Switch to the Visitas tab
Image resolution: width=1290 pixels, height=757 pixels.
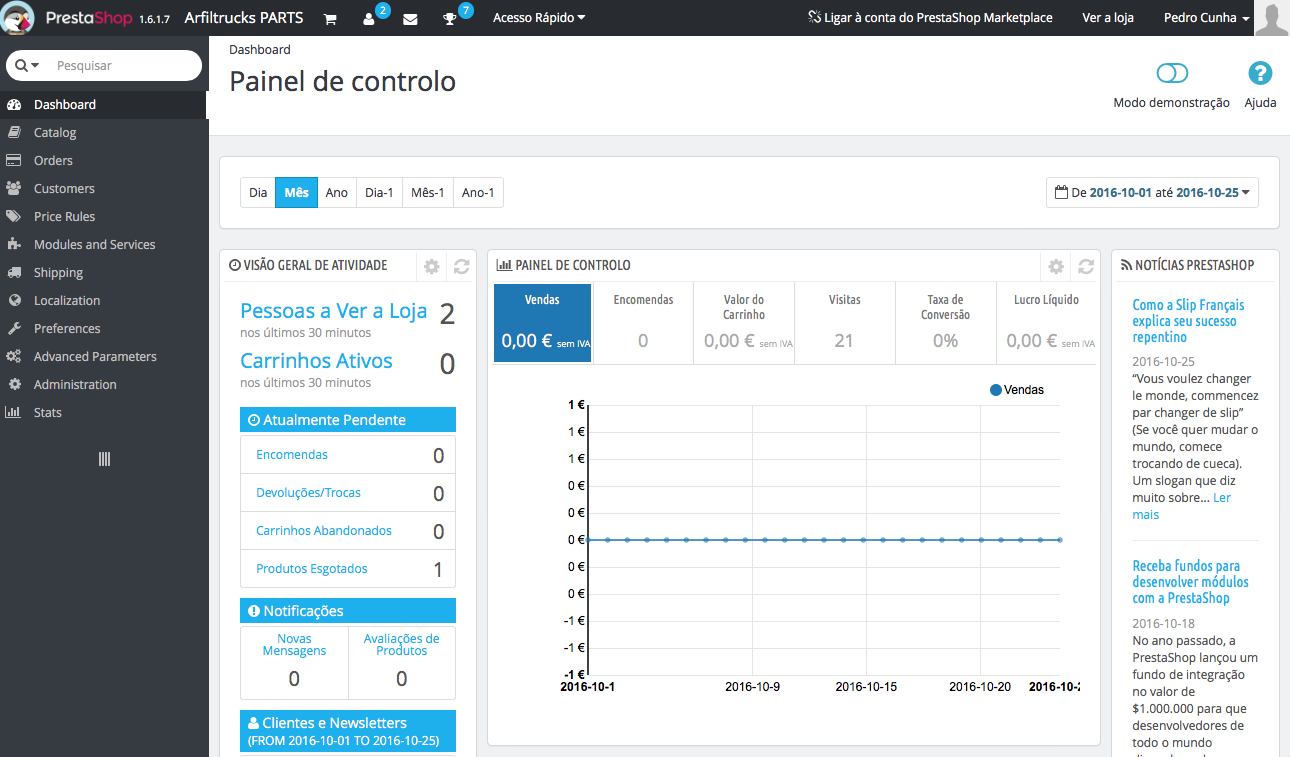845,323
